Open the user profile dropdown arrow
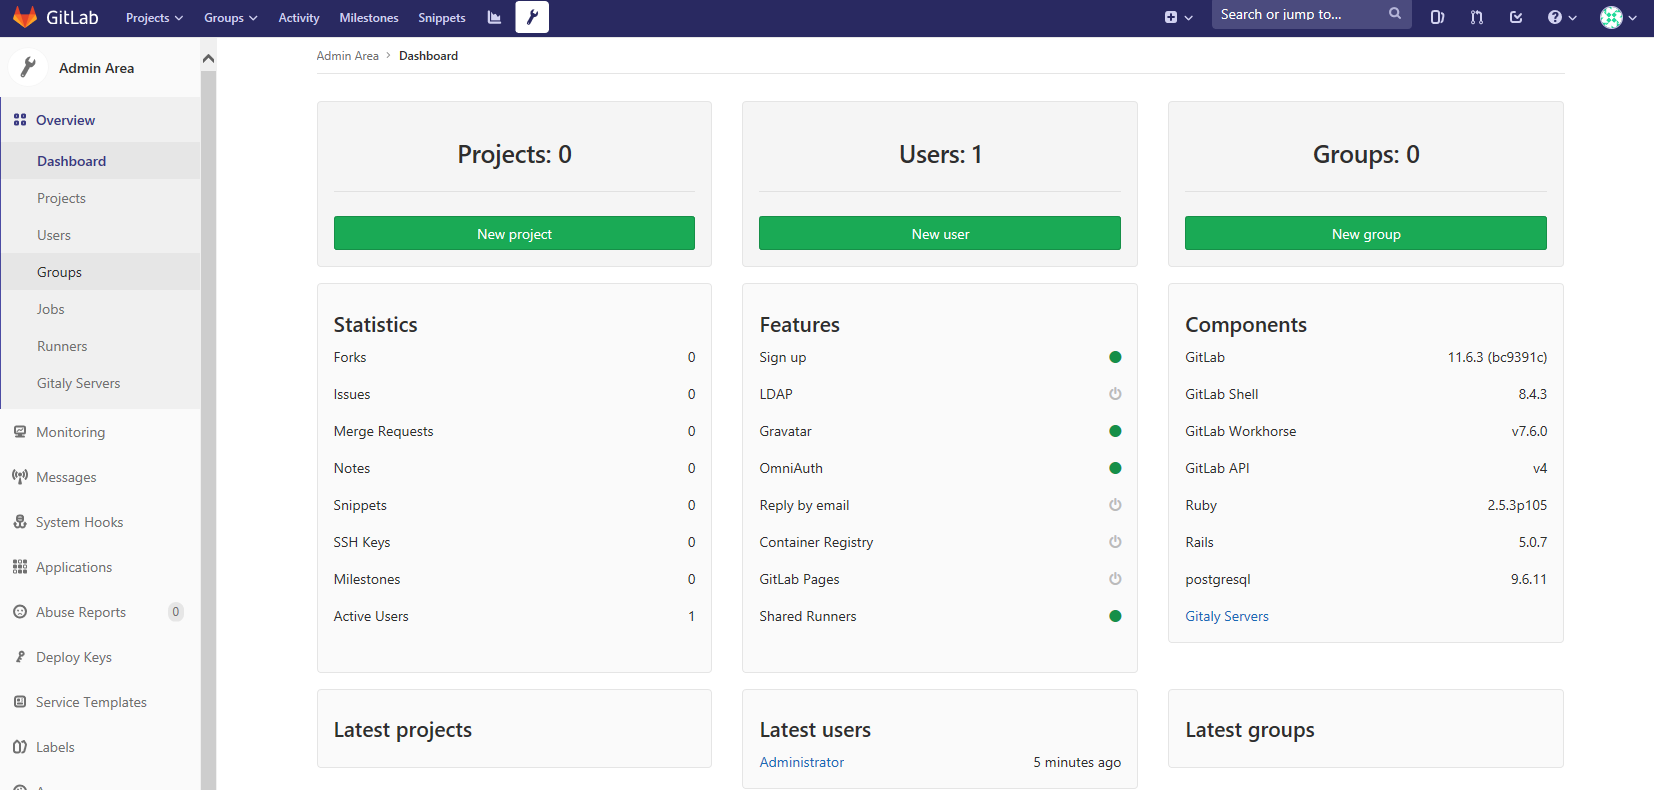 coord(1632,18)
